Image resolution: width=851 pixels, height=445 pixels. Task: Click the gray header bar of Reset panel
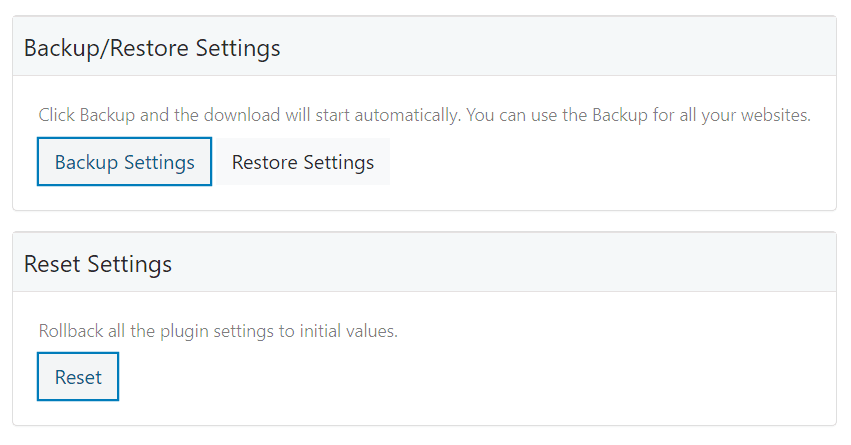[x=500, y=264]
